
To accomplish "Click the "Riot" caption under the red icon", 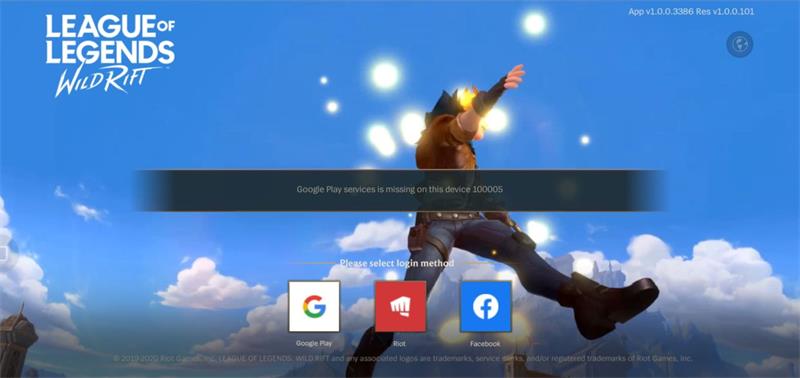I will point(399,343).
